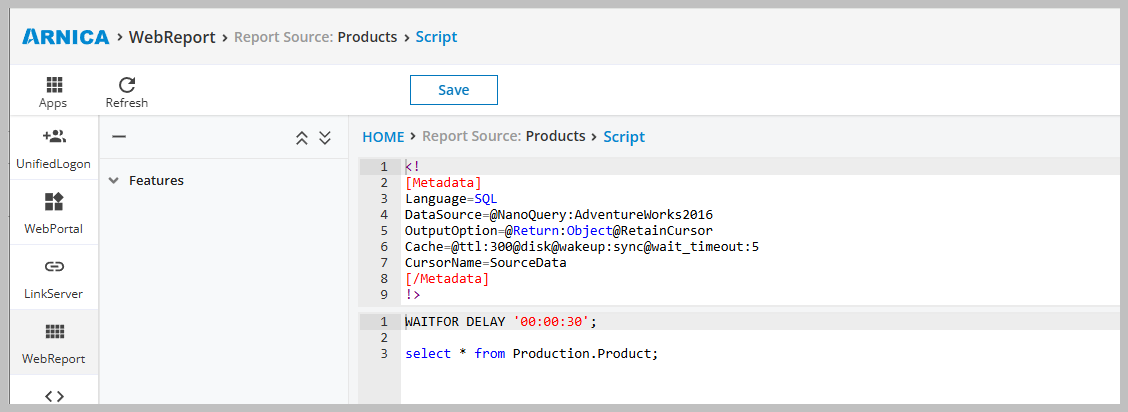The height and width of the screenshot is (412, 1128).
Task: Collapse the Features section chevron
Action: click(x=114, y=181)
